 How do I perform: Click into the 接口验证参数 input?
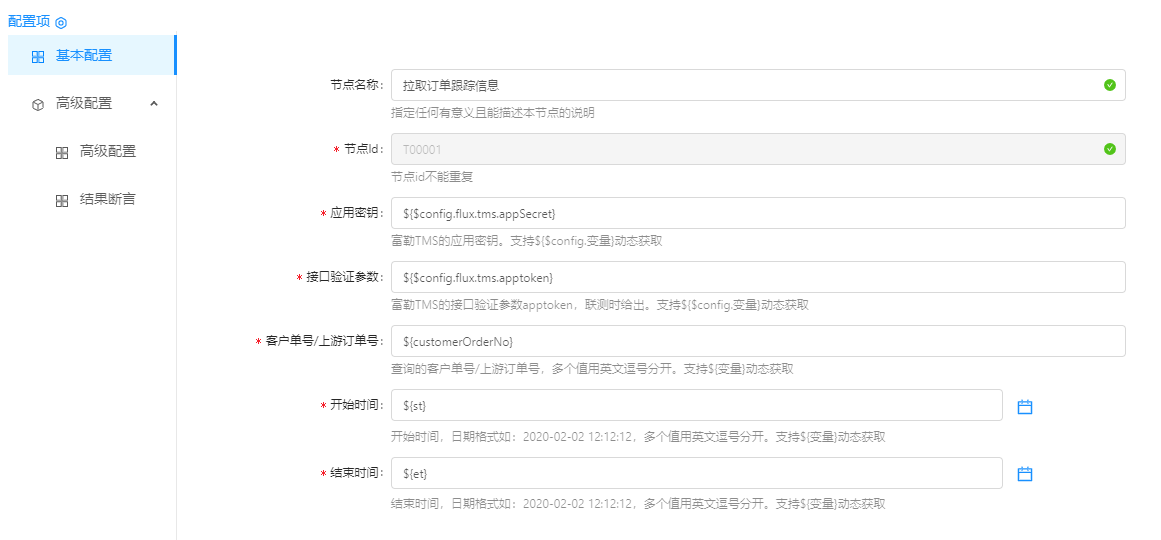tap(757, 277)
